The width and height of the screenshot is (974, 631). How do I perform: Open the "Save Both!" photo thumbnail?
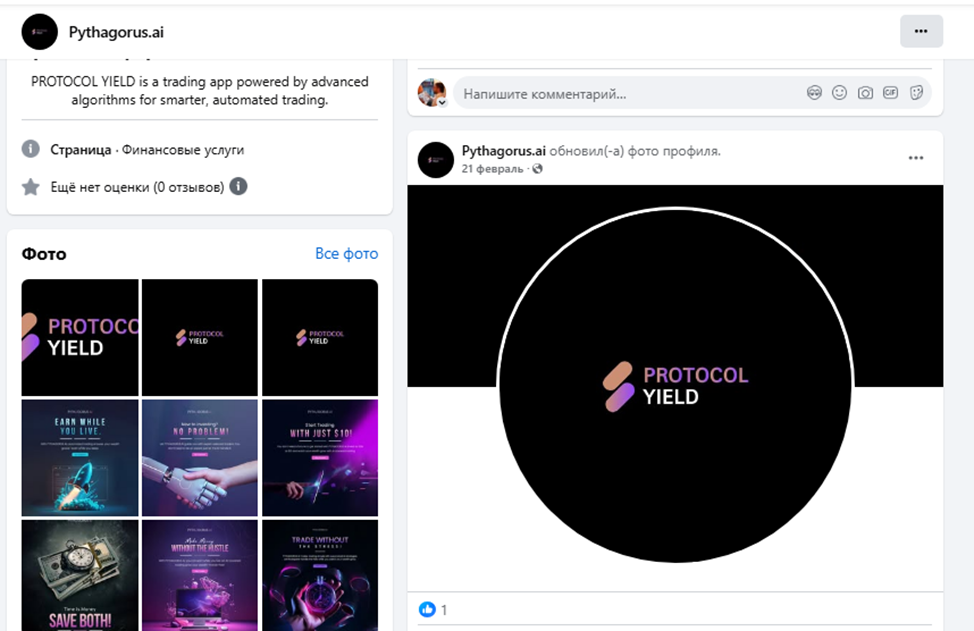[x=80, y=575]
